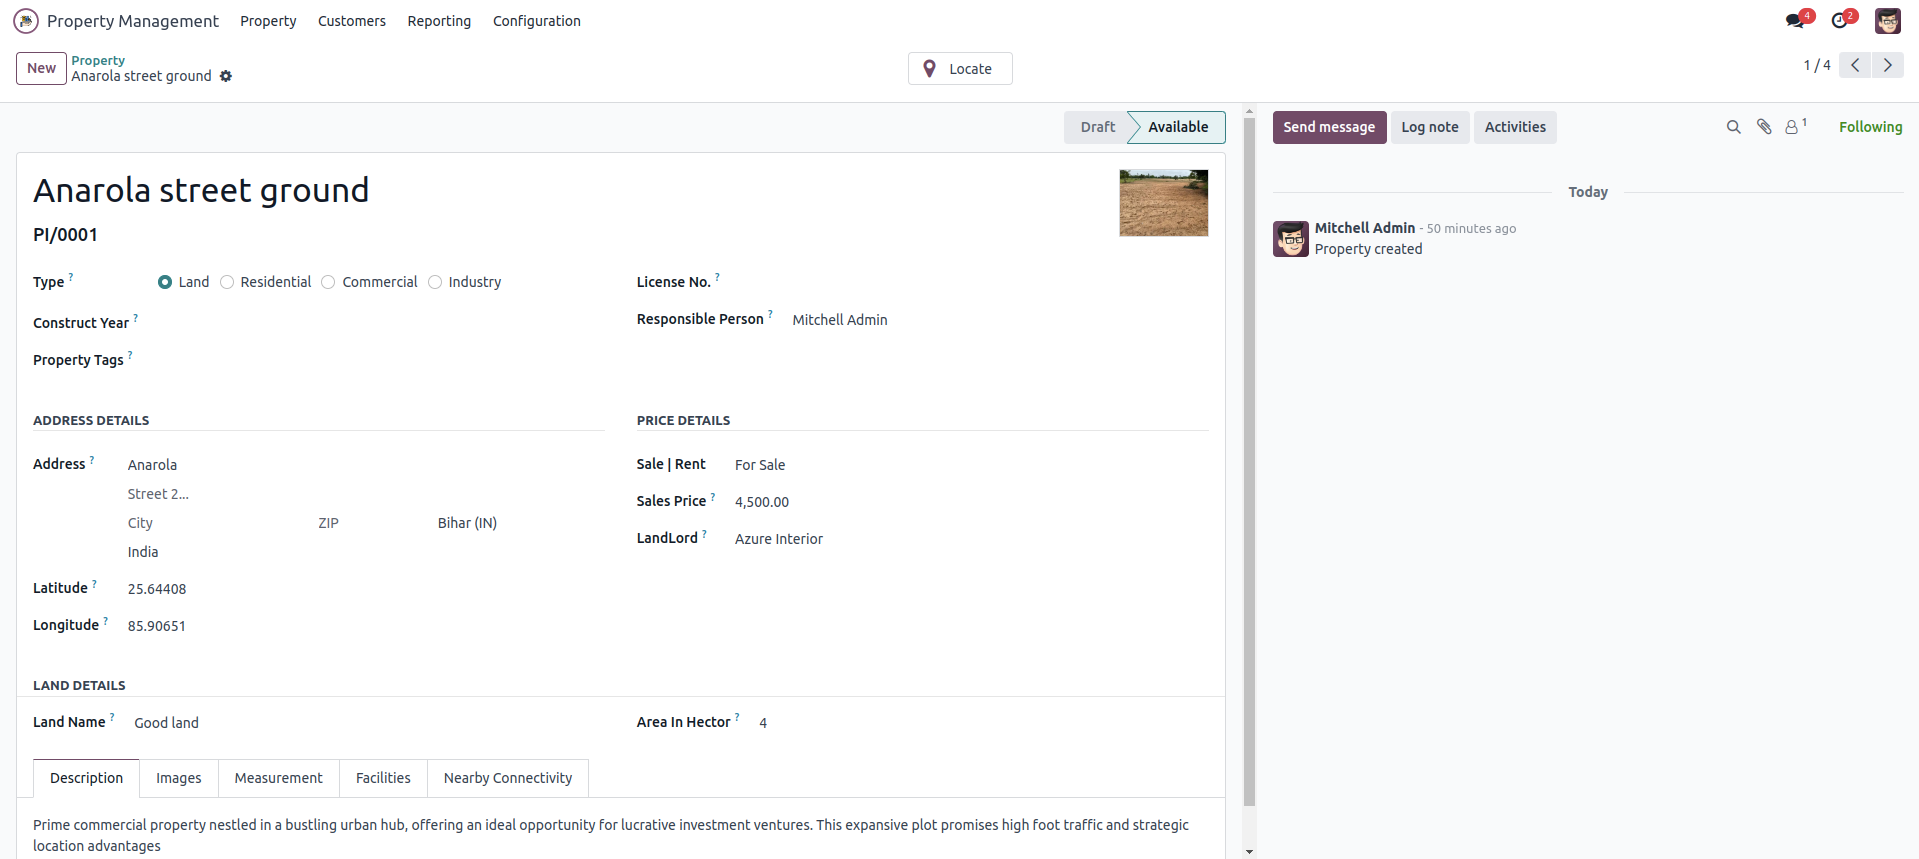Select the Commercial type radio button

(x=328, y=282)
